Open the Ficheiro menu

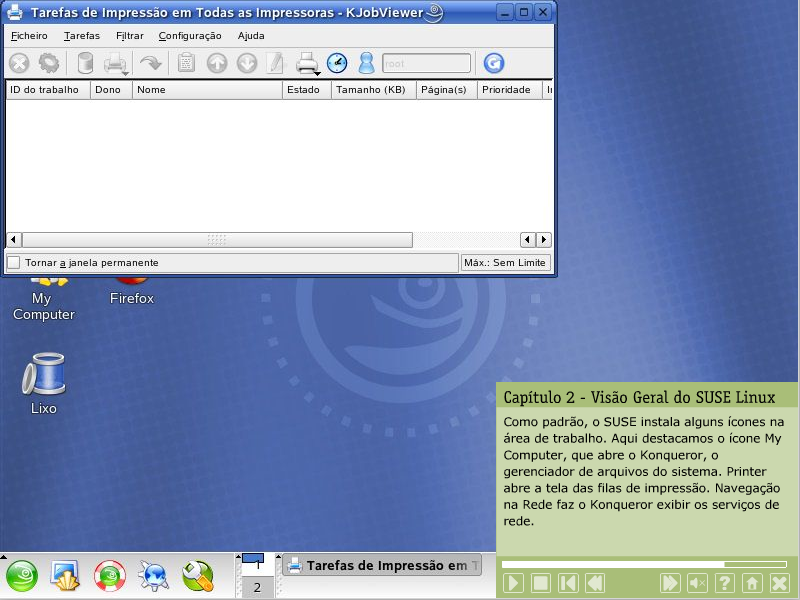click(29, 35)
